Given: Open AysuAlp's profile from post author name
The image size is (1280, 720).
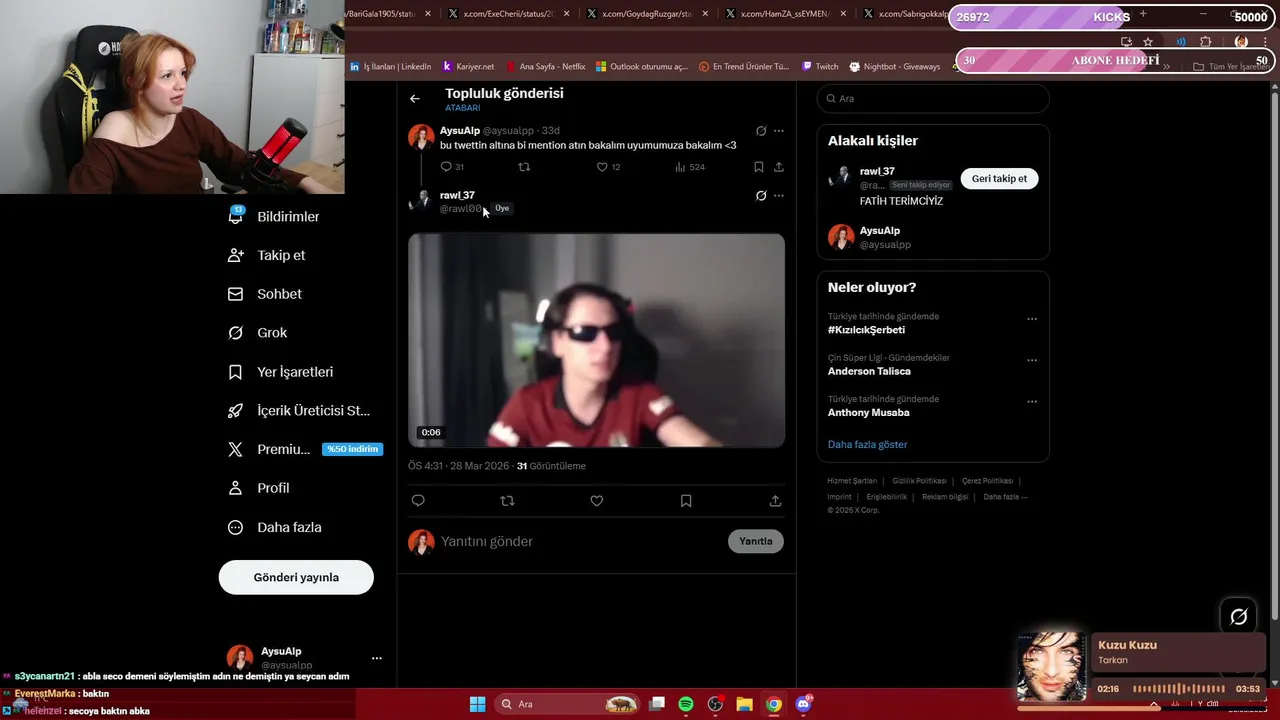Looking at the screenshot, I should [460, 131].
